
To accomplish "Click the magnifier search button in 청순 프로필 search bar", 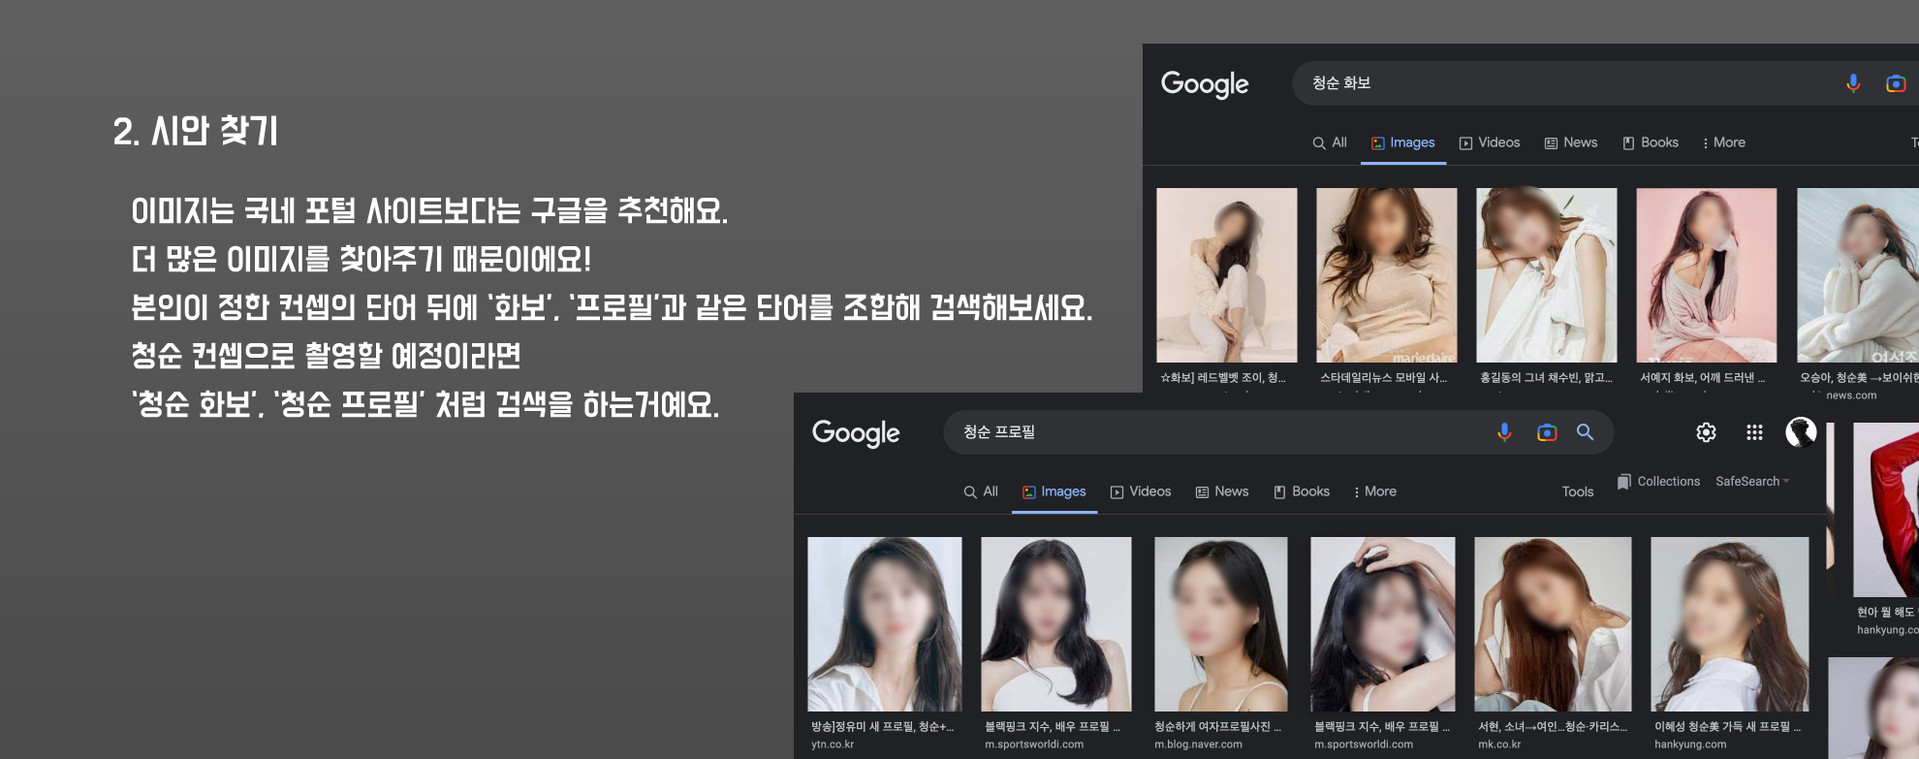I will tap(1585, 432).
